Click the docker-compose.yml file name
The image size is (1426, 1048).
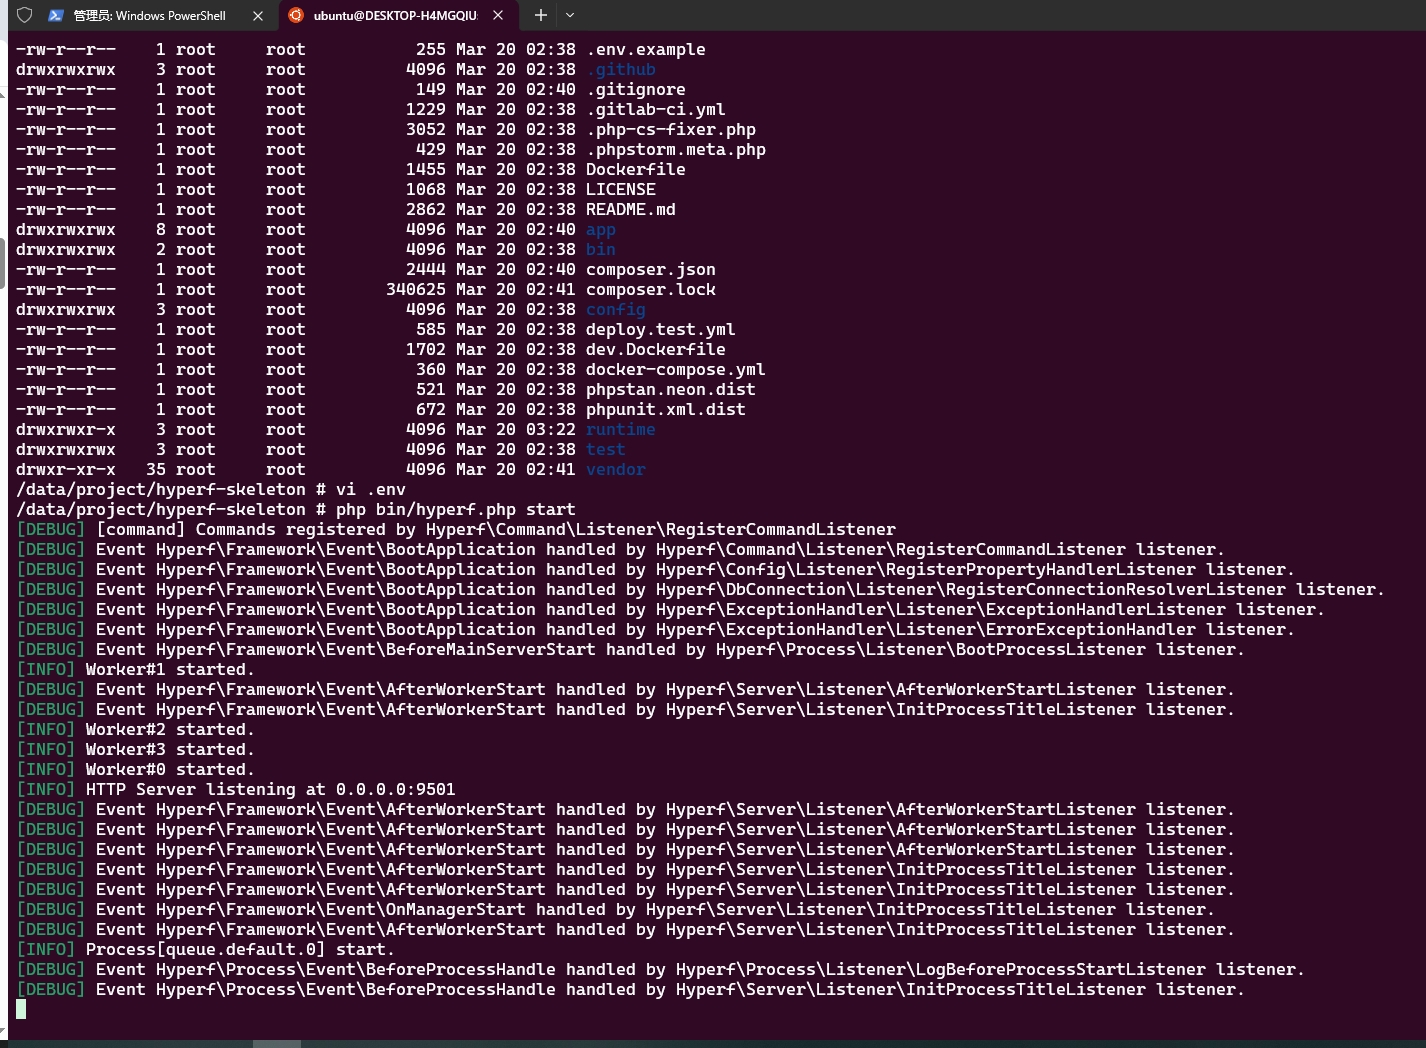coord(676,370)
